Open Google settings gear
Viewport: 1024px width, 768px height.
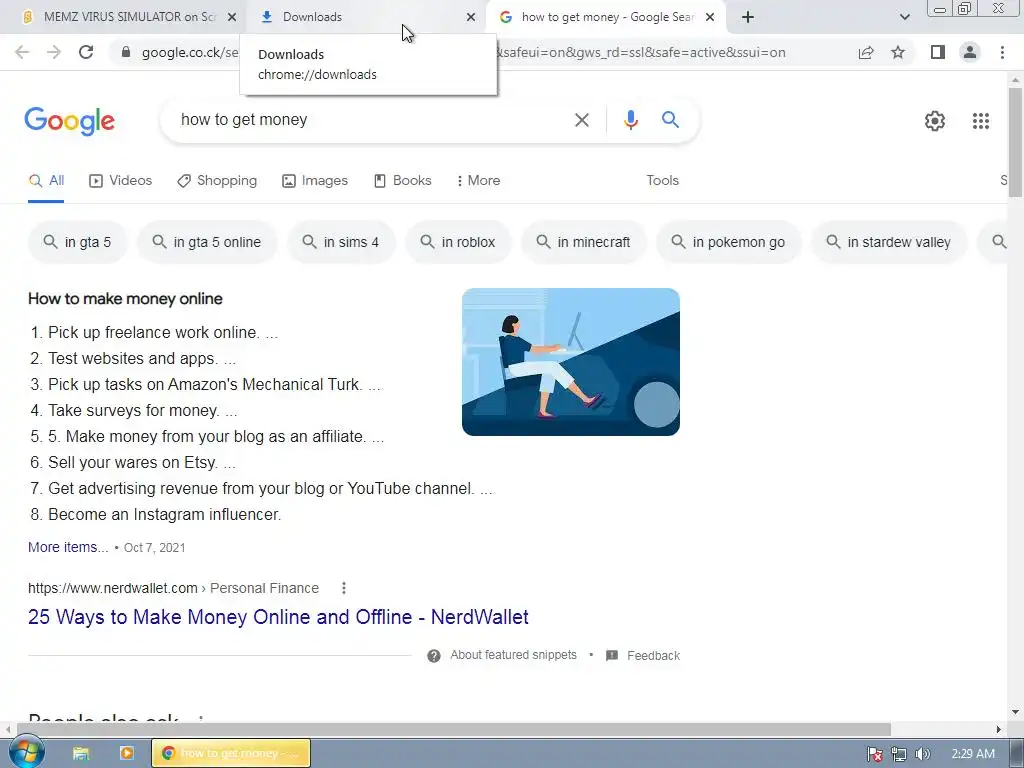click(935, 121)
